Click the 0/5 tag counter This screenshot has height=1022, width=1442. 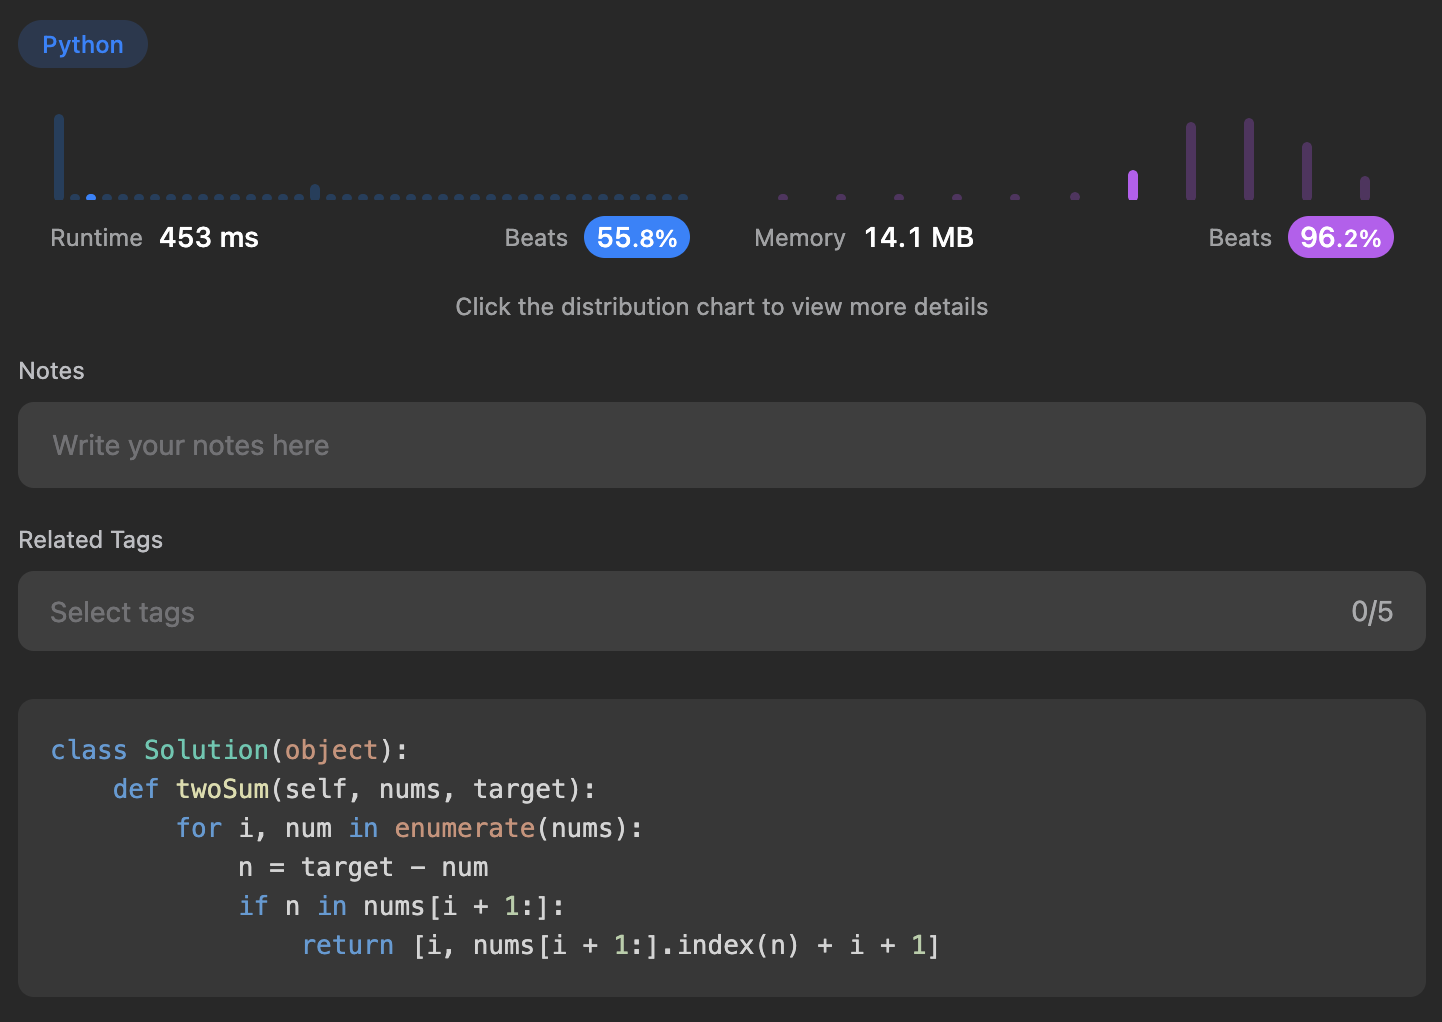pos(1372,612)
